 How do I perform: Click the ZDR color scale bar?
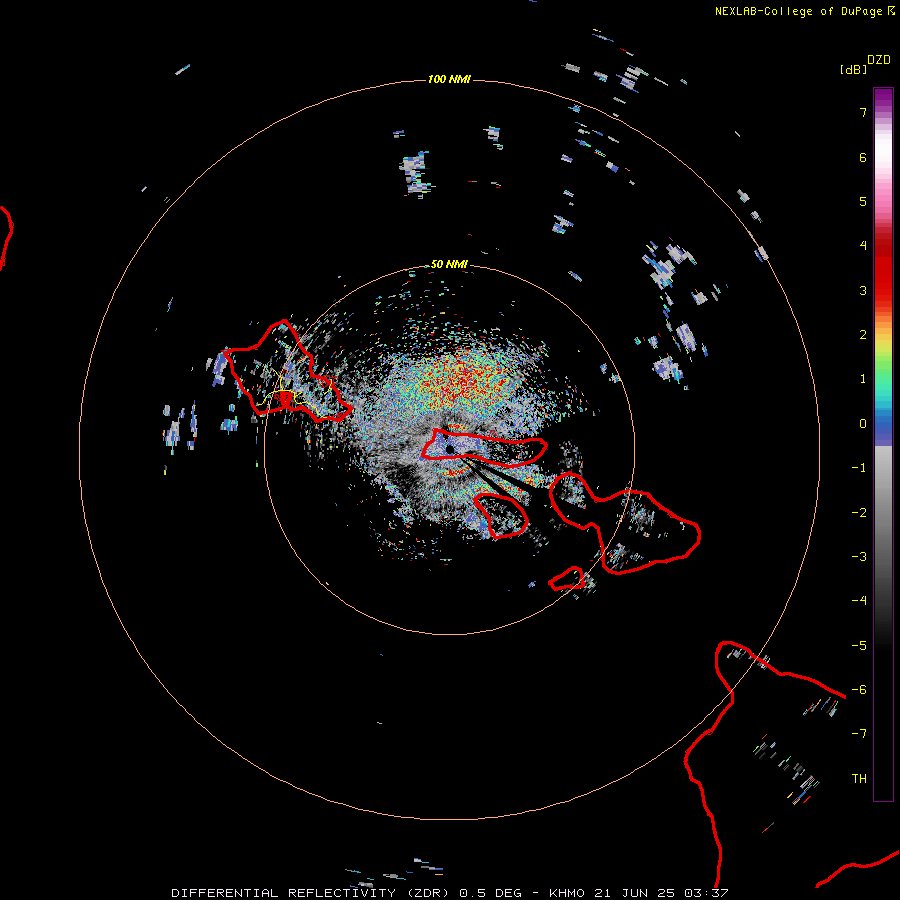[883, 444]
